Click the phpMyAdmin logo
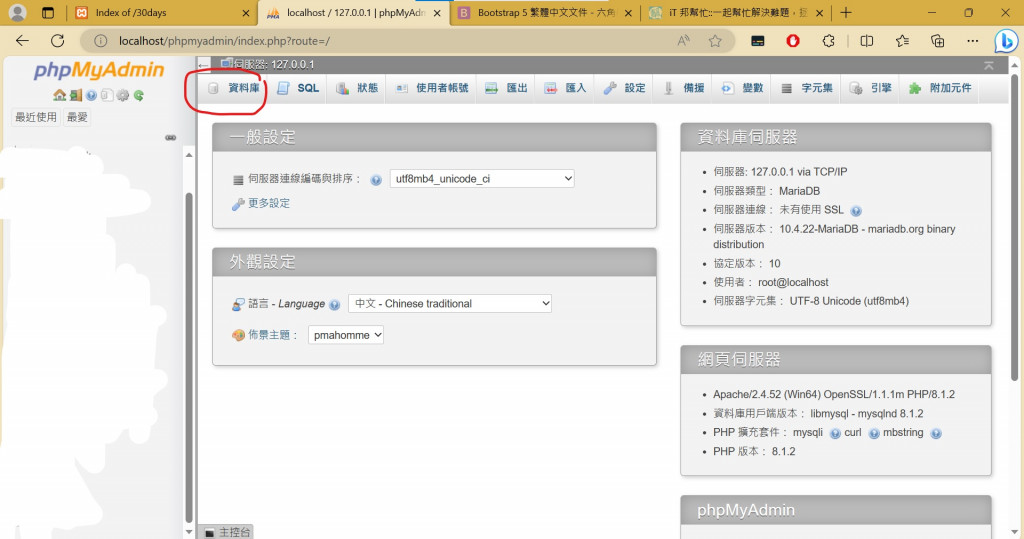This screenshot has height=539, width=1024. click(99, 70)
